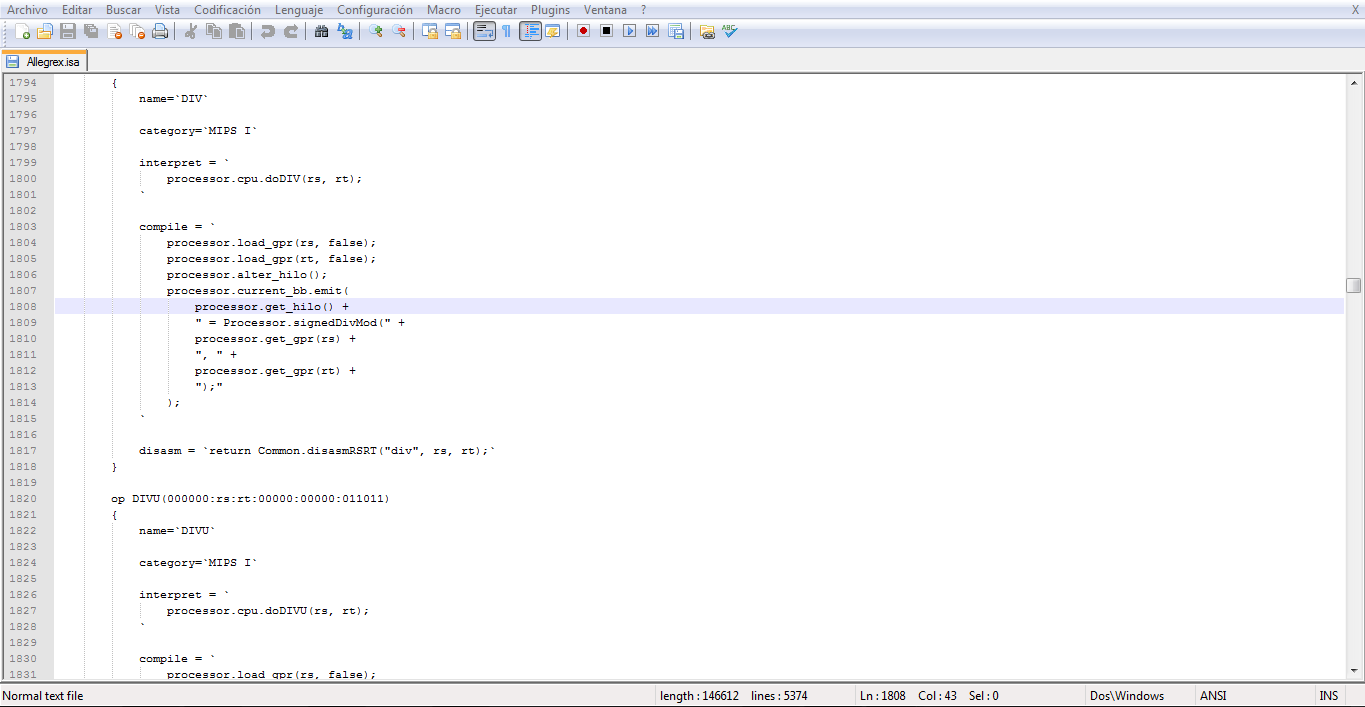Start macro recording with red circle
The width and height of the screenshot is (1365, 707).
(x=583, y=31)
